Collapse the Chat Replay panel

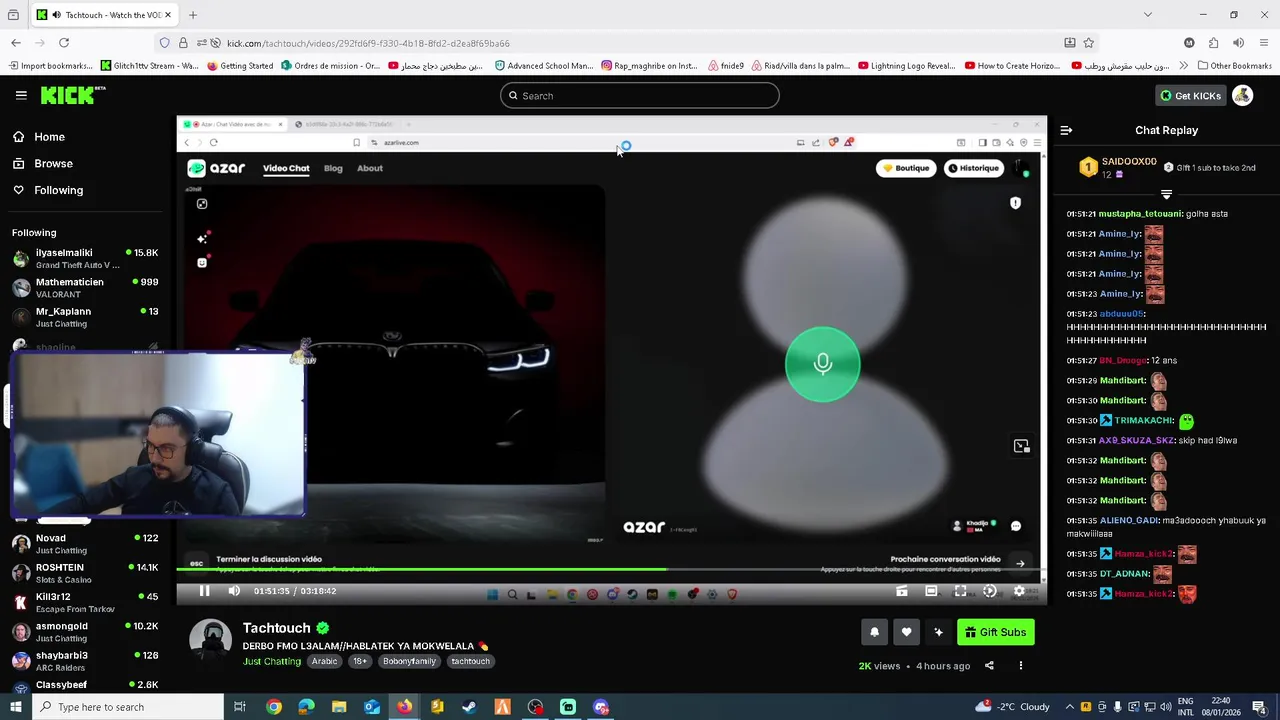(1066, 130)
